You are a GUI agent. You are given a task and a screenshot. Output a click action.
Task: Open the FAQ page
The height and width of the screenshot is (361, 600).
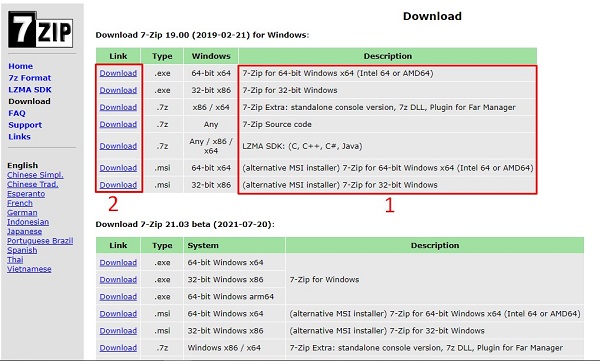coord(17,113)
